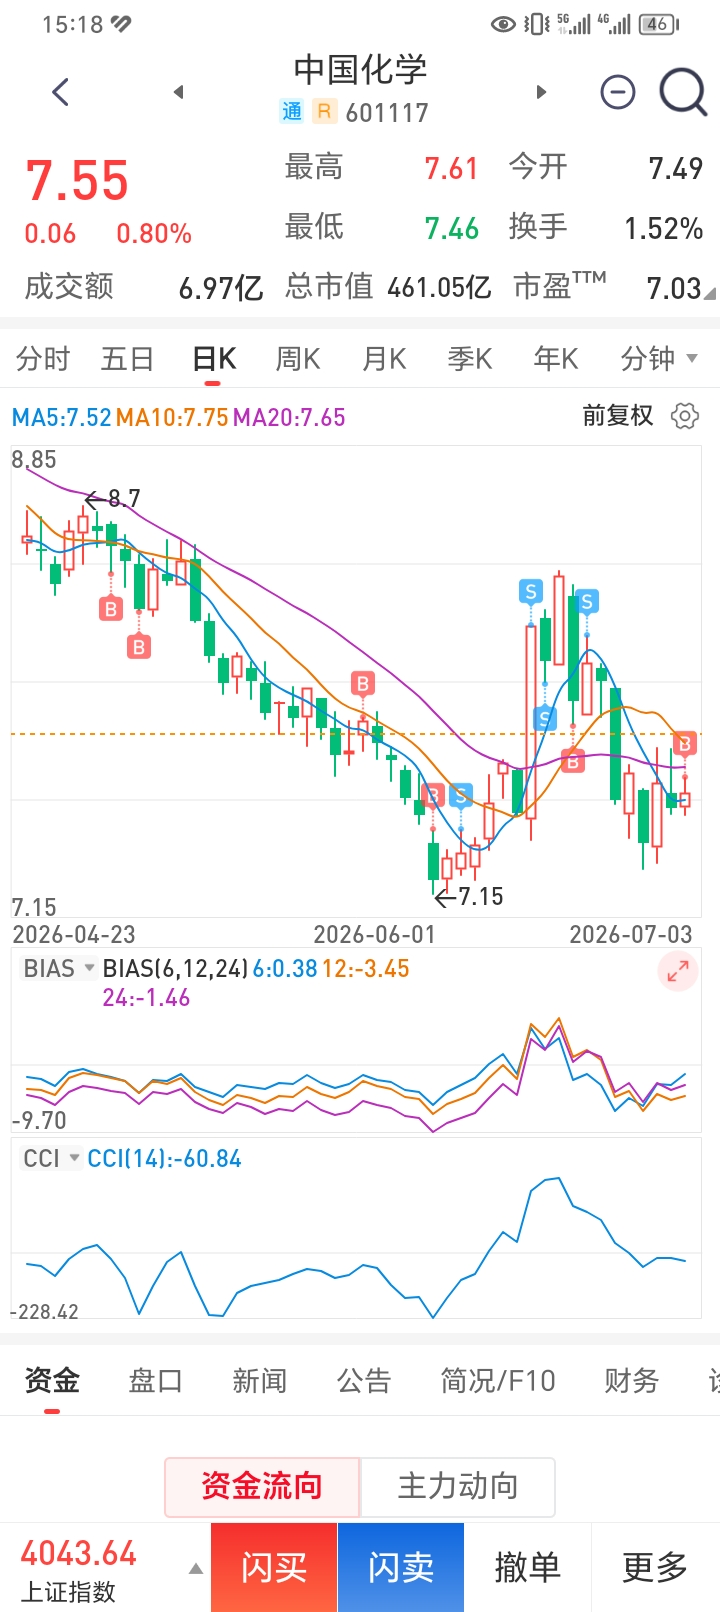This screenshot has width=720, height=1612.
Task: Tap the blue 闪卖 button
Action: point(401,1567)
